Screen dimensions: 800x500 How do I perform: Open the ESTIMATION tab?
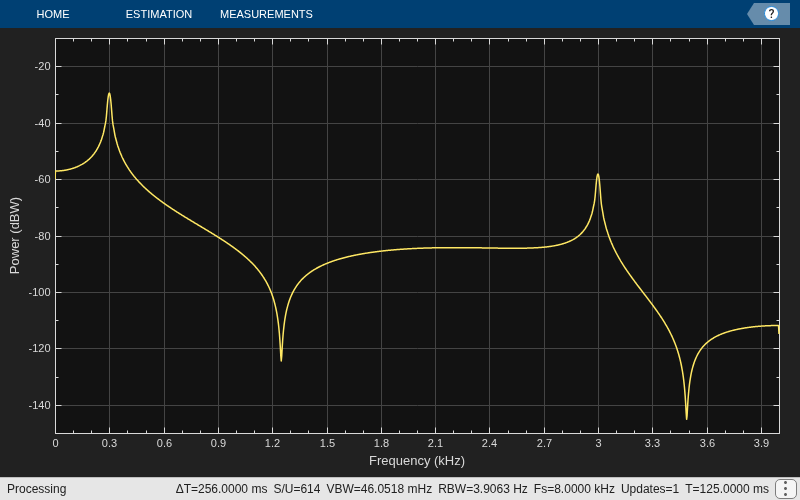(x=159, y=14)
